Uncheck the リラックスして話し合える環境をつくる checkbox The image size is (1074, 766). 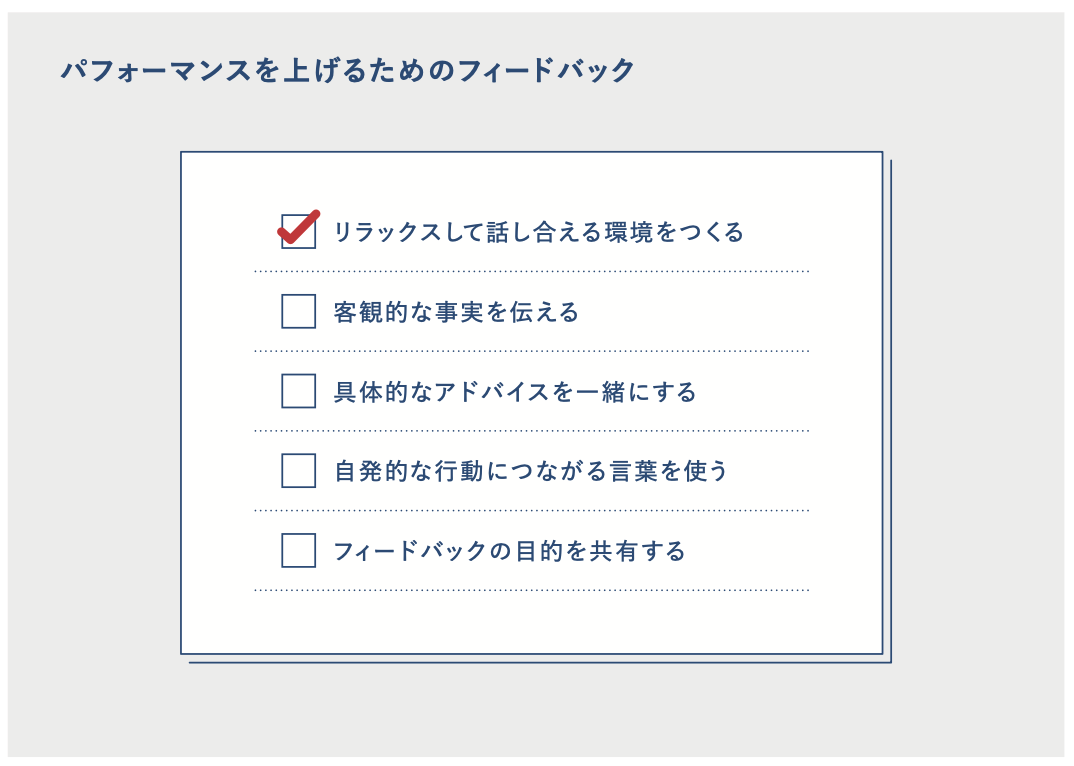[x=299, y=232]
